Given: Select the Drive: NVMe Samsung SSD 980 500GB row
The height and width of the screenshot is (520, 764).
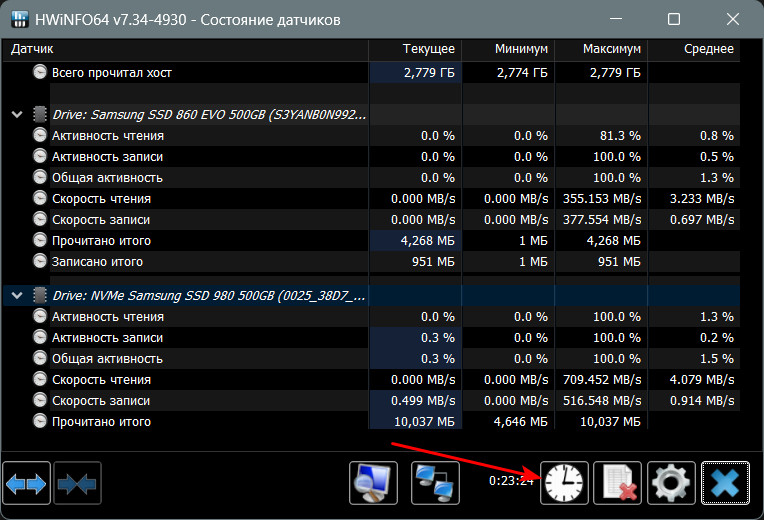Looking at the screenshot, I should [371, 296].
